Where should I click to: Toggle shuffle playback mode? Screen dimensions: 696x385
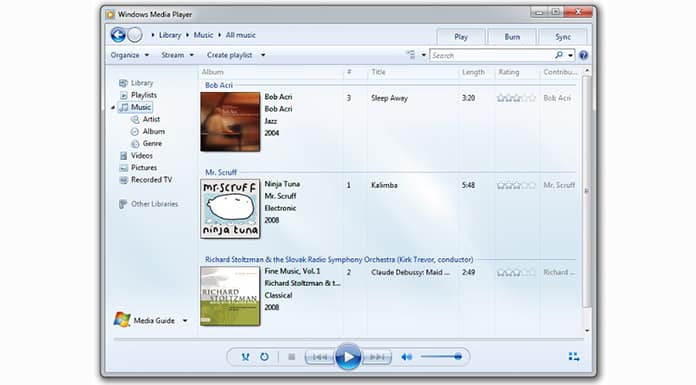tap(245, 357)
